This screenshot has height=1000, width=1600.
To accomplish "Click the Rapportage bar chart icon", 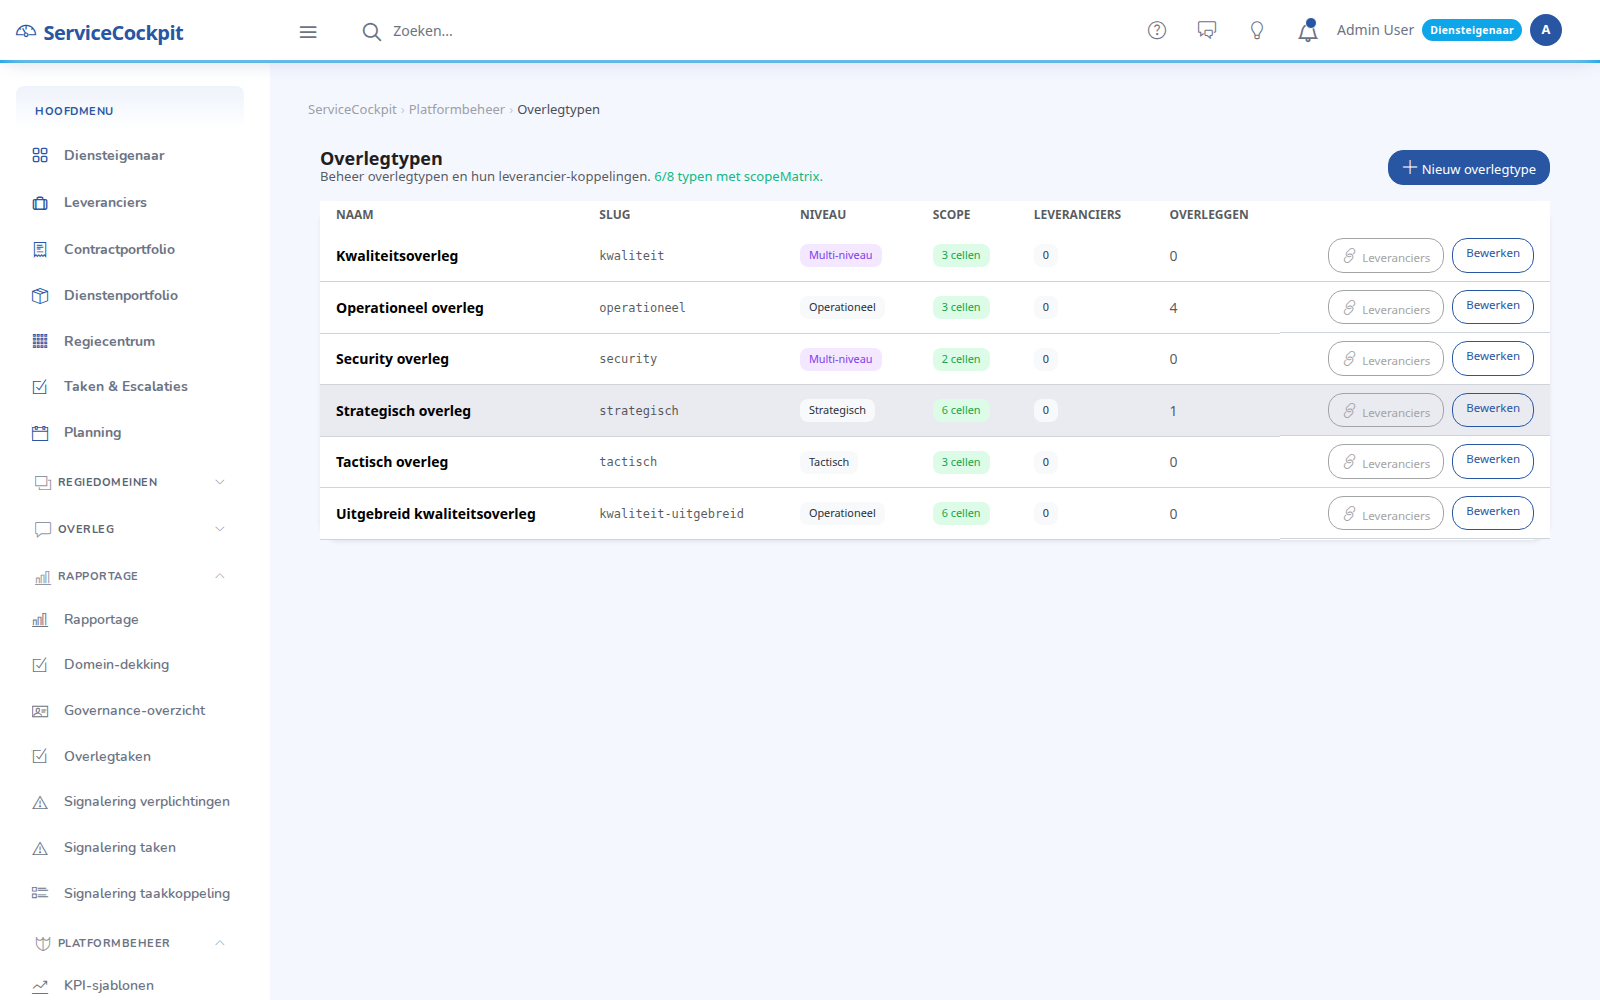I will pos(40,620).
